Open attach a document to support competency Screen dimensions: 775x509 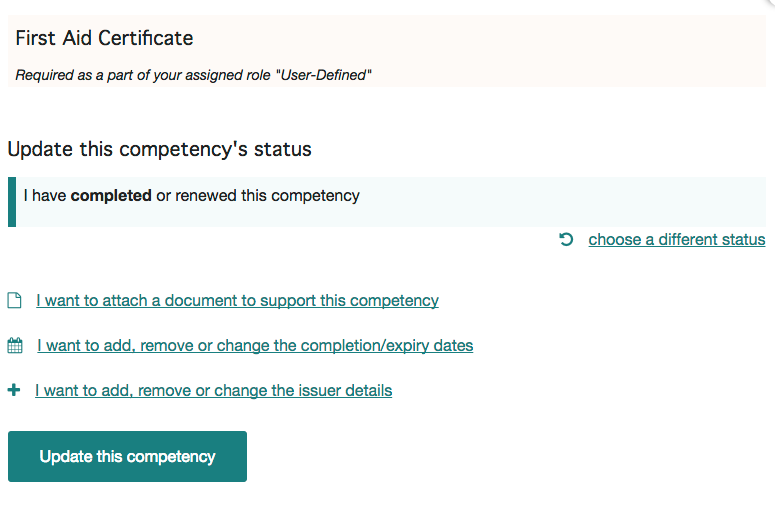237,300
